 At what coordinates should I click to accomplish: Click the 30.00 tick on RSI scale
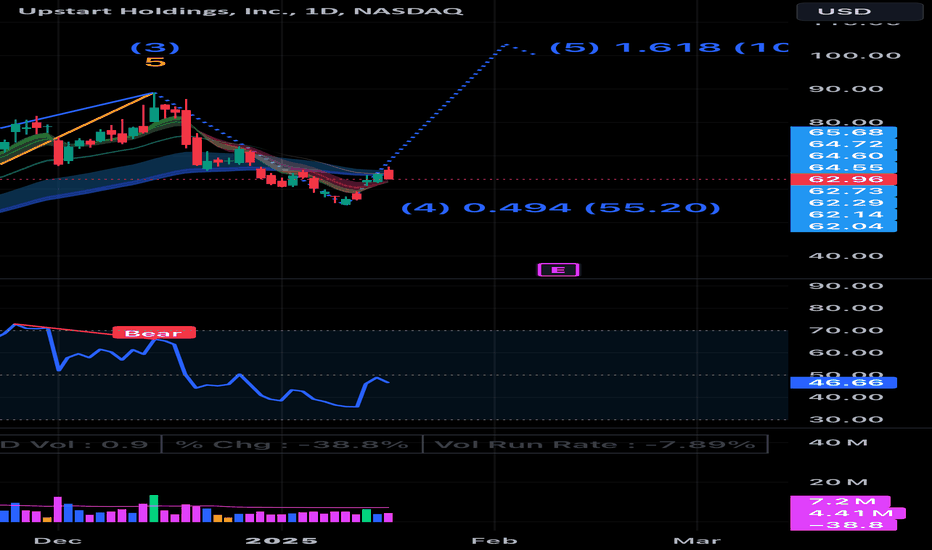tap(846, 420)
